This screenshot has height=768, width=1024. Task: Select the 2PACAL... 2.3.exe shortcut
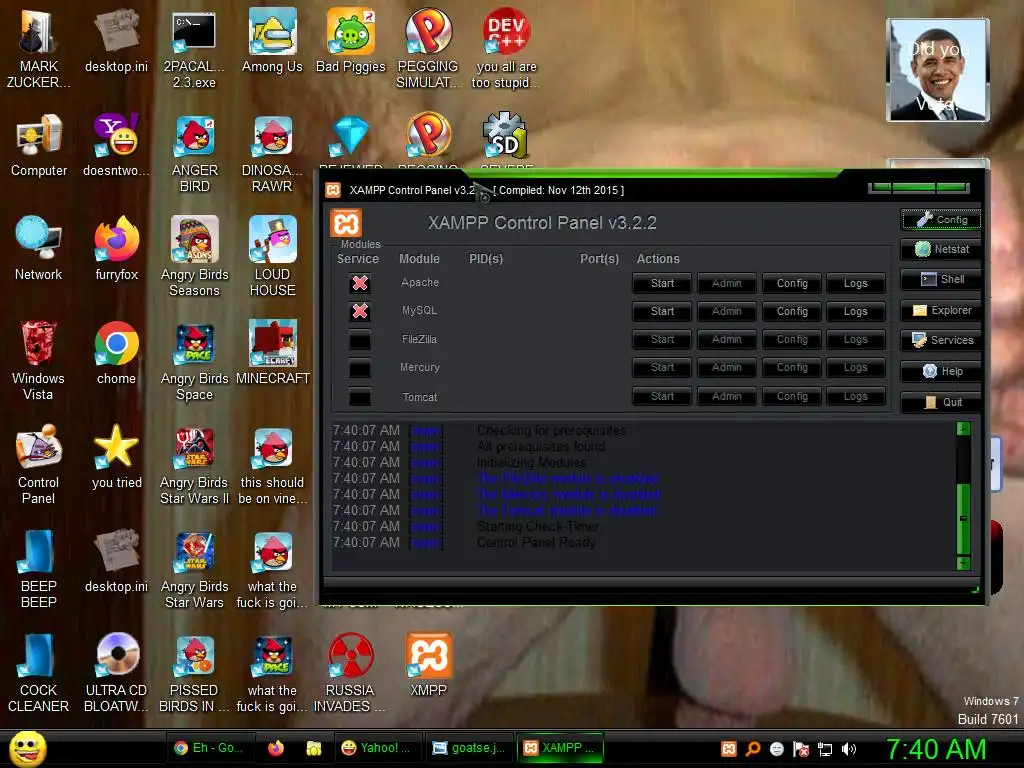[194, 48]
